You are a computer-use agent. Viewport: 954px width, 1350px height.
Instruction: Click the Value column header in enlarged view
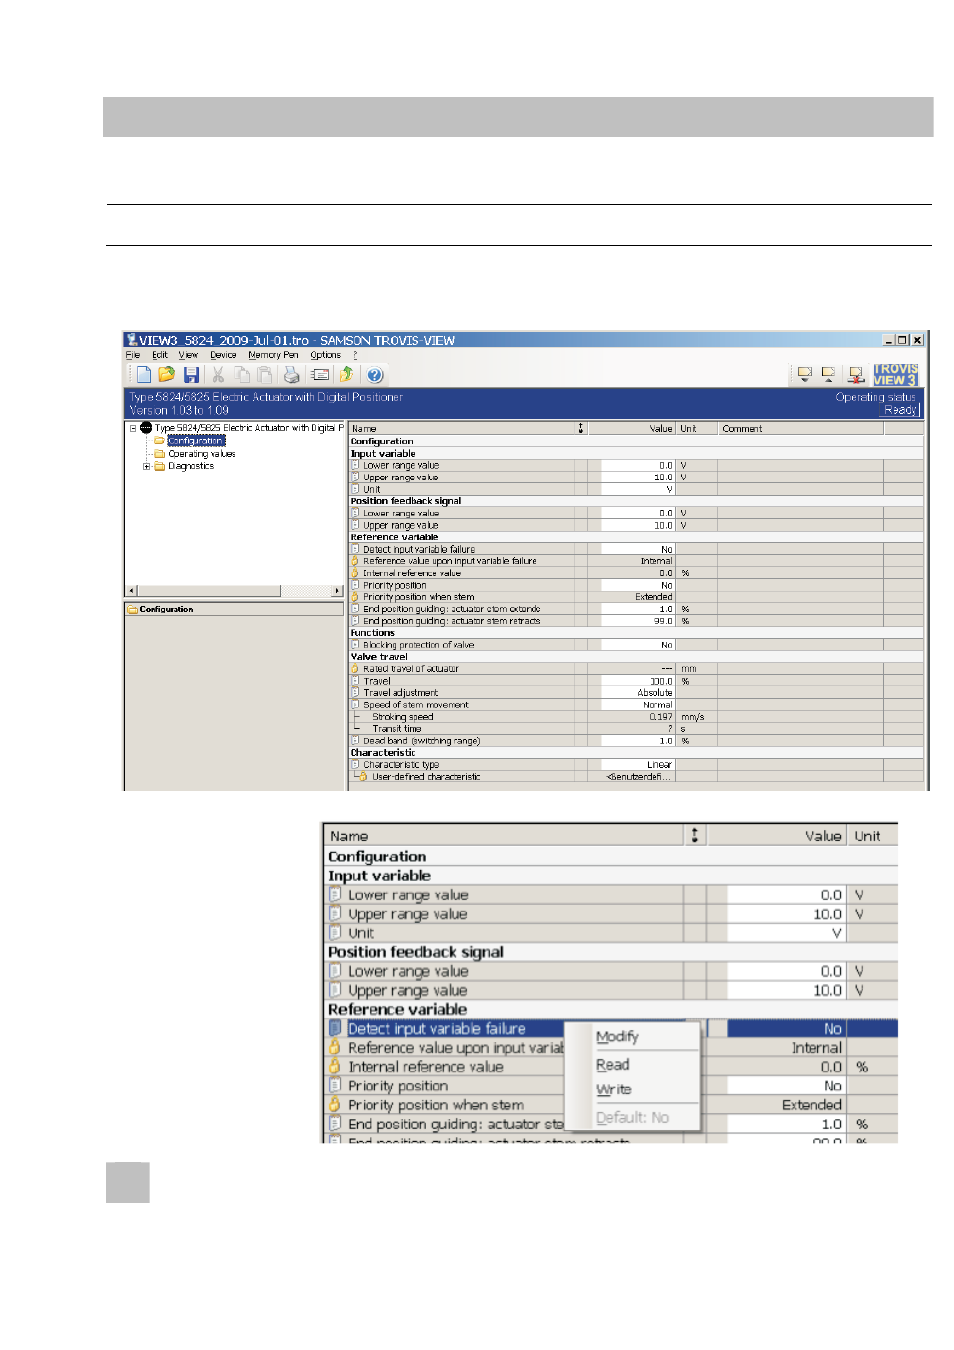(777, 836)
